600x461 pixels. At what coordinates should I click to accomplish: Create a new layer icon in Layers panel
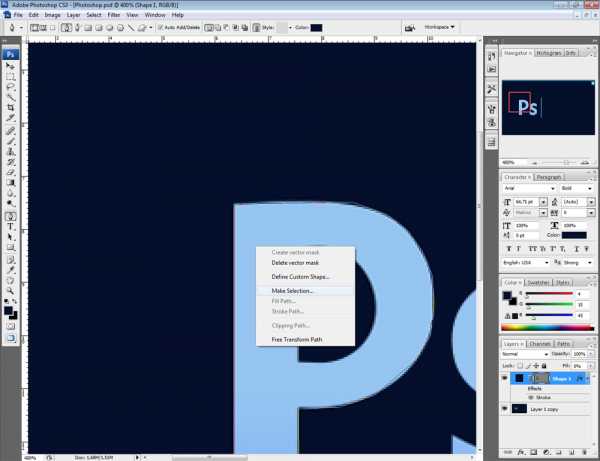tap(572, 452)
